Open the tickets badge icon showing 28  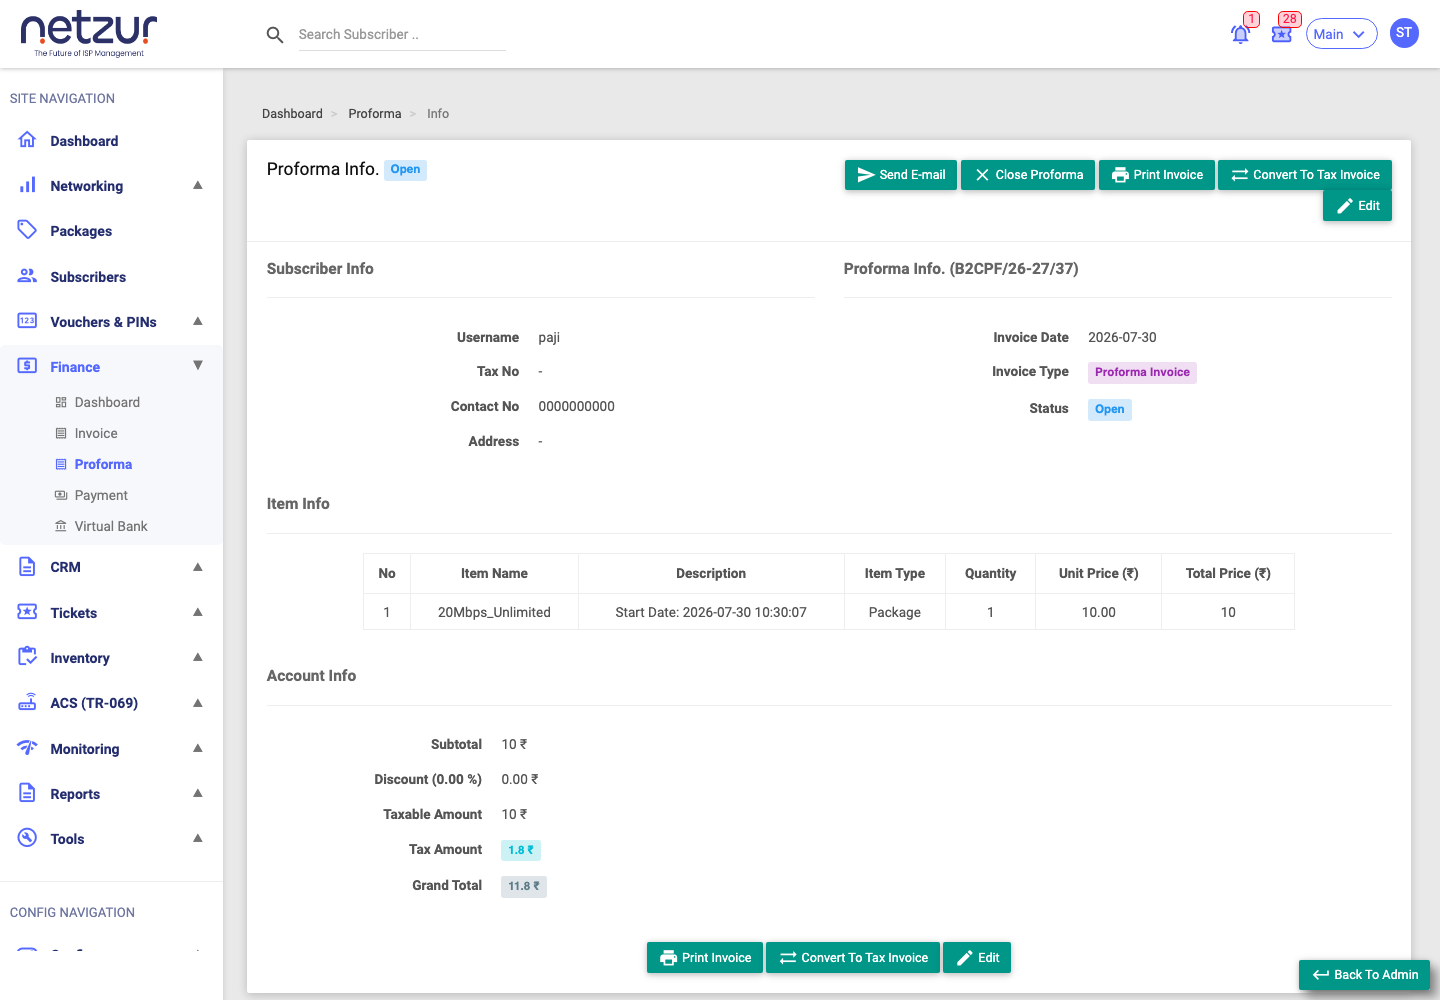1281,34
